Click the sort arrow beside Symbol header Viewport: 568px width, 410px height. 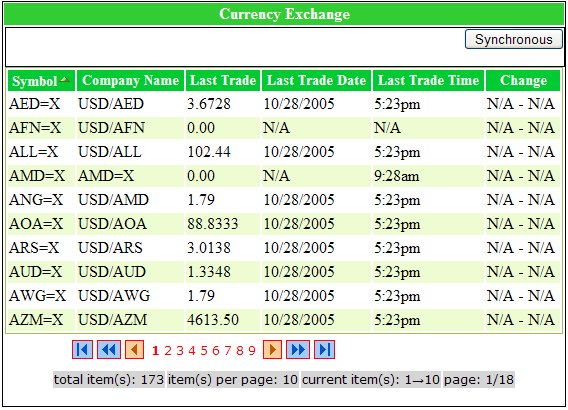point(65,79)
